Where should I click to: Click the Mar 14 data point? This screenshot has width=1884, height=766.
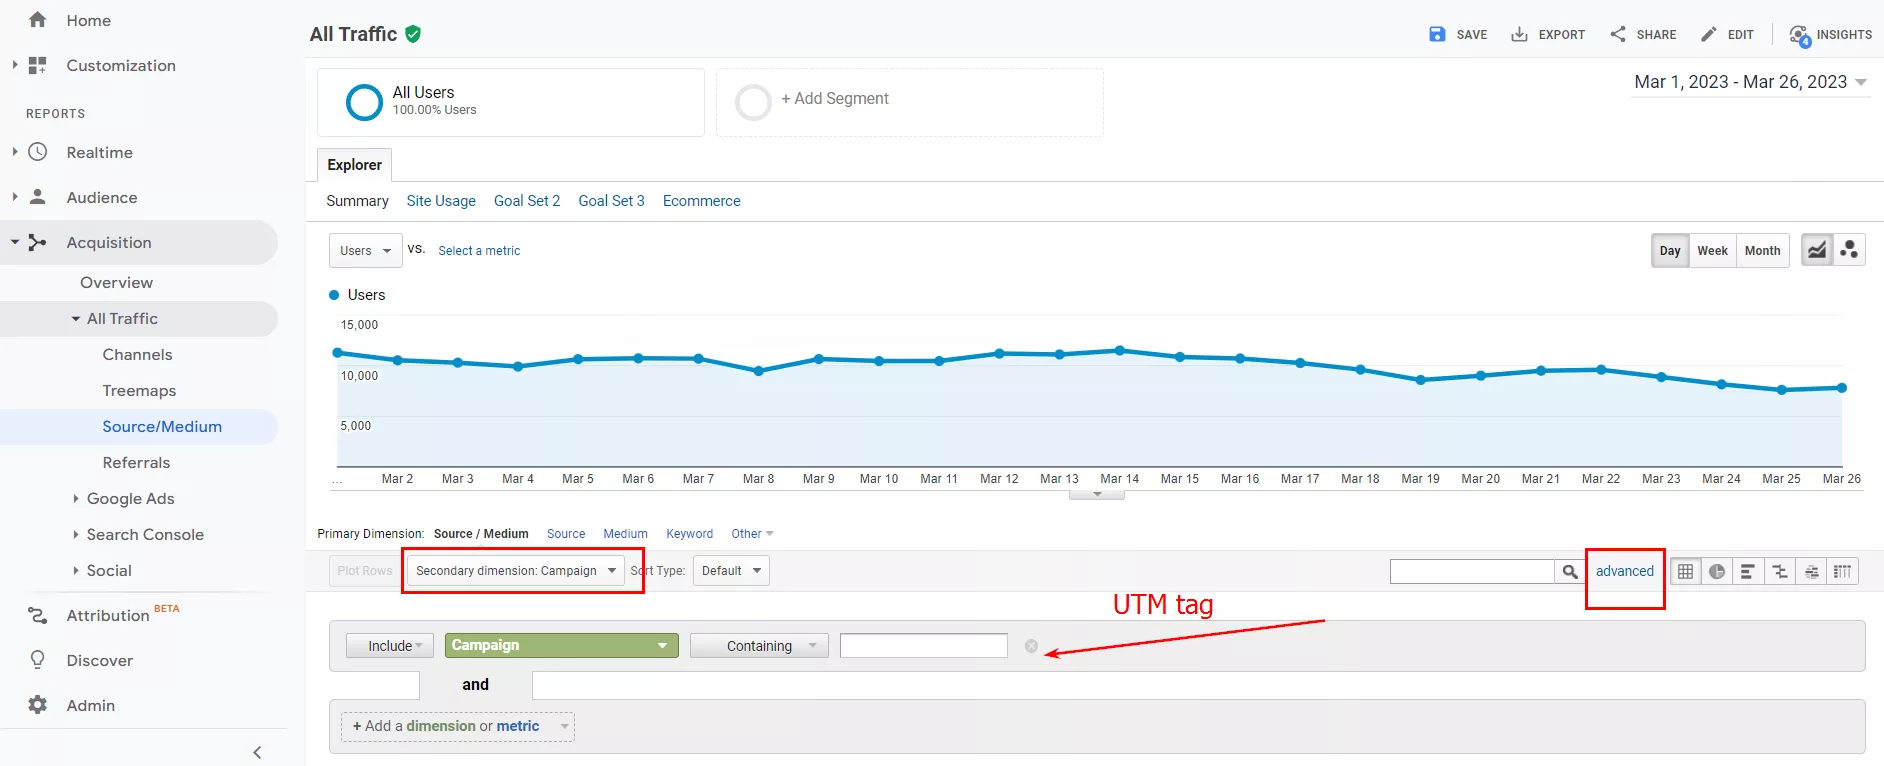click(x=1120, y=351)
